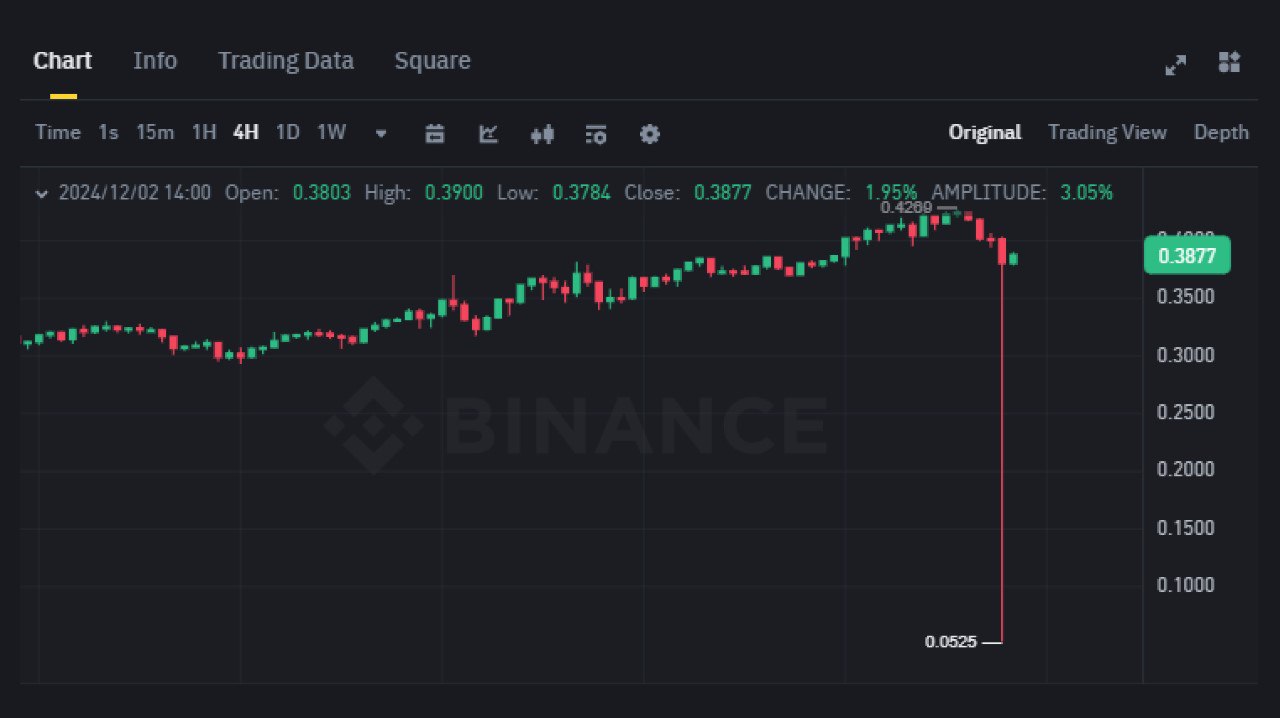The height and width of the screenshot is (718, 1280).
Task: Expand chart to fullscreen
Action: [1176, 64]
